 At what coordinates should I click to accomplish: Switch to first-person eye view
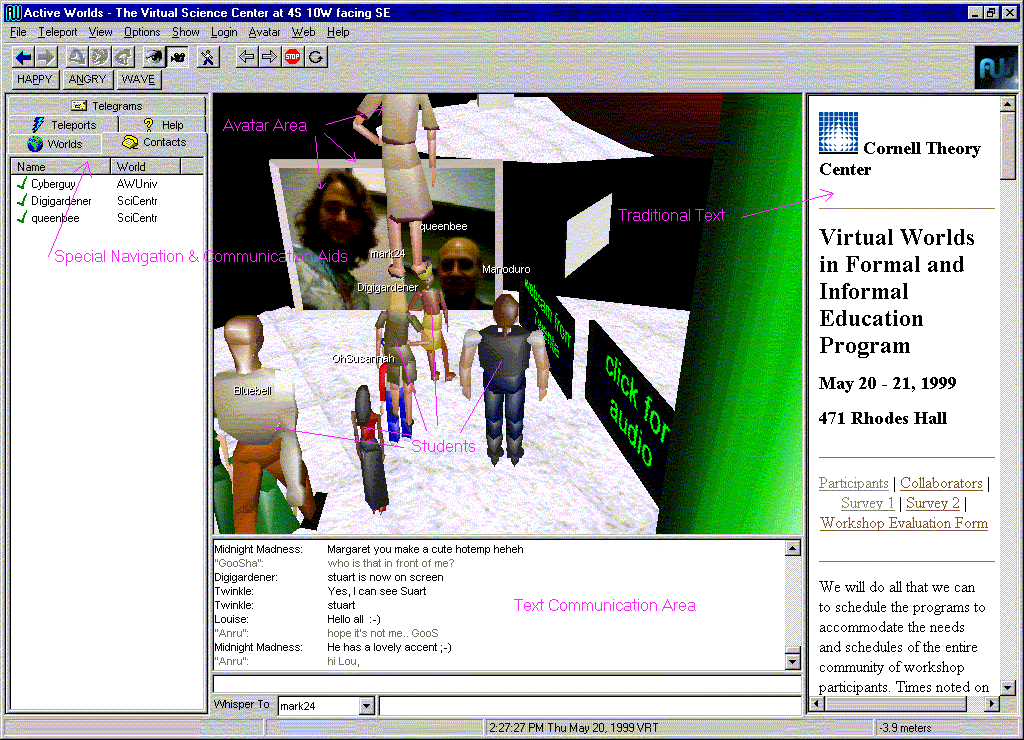154,57
